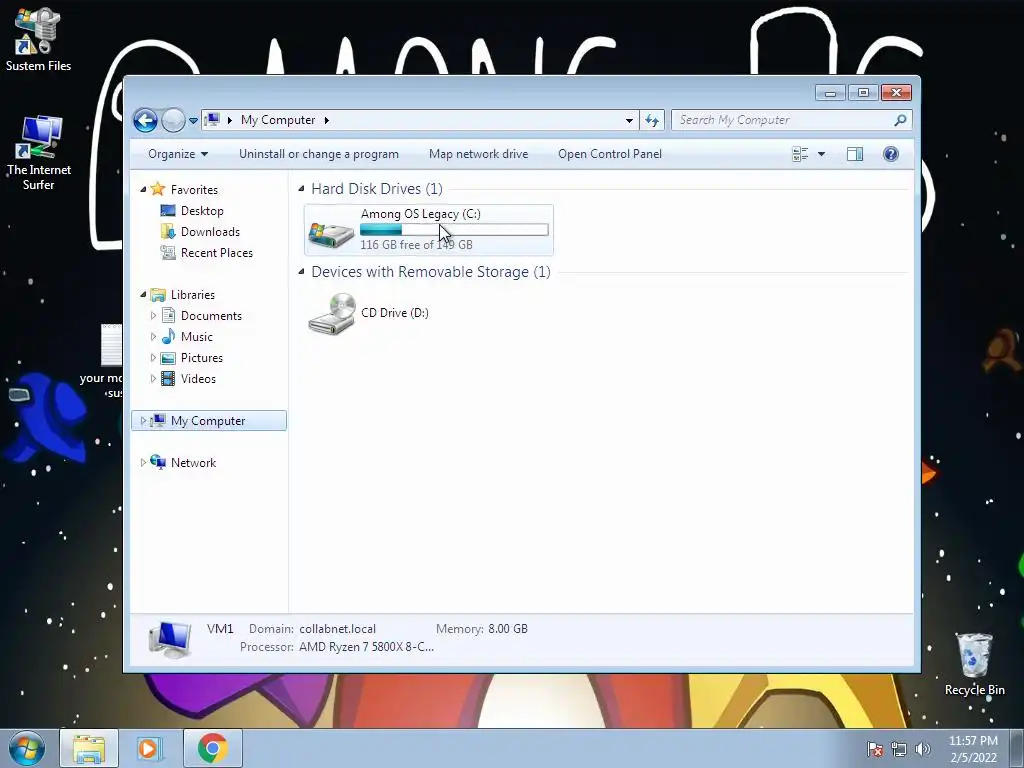Click the VM1 computer icon in details pane
The image size is (1024, 768).
pyautogui.click(x=170, y=639)
